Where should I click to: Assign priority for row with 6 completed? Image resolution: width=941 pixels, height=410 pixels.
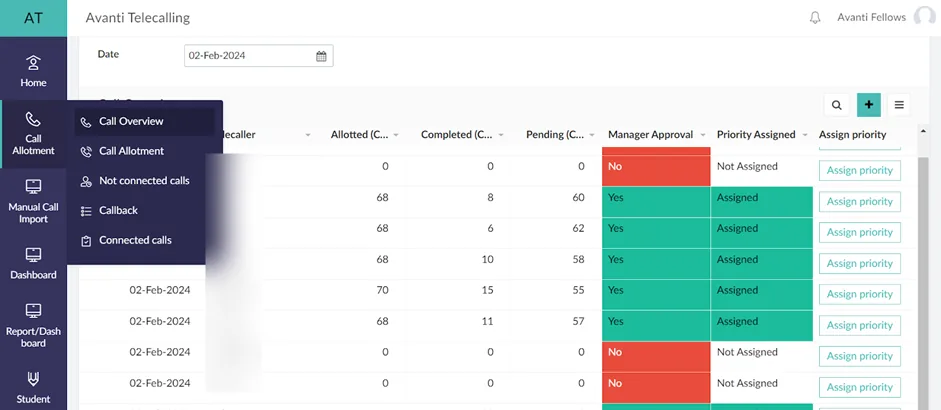click(859, 232)
